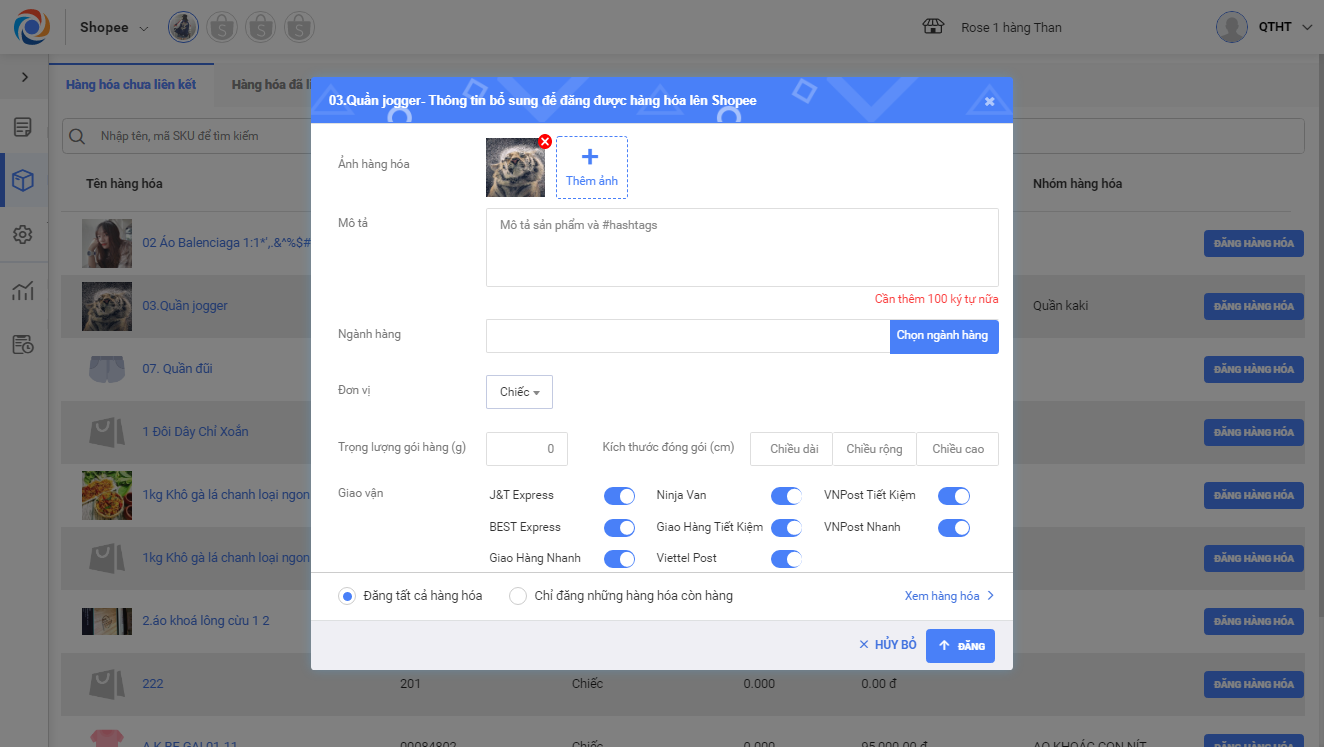Disable the Ninja Van shipping switch
The width and height of the screenshot is (1324, 747).
point(786,496)
